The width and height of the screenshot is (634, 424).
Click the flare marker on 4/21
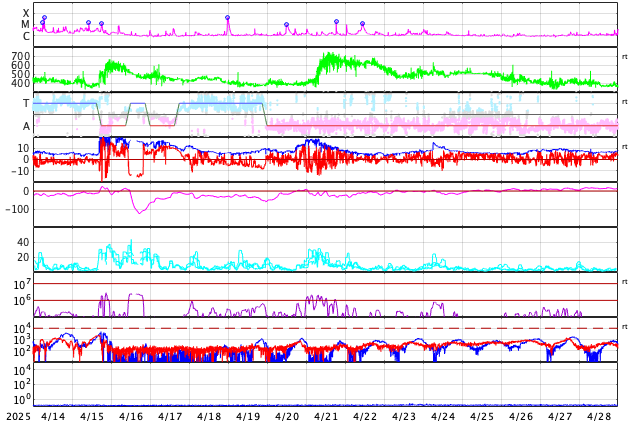click(x=336, y=21)
